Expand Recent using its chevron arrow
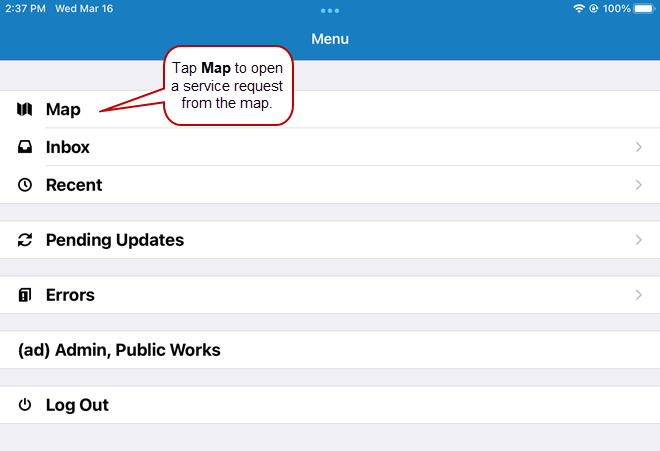The height and width of the screenshot is (451, 660). [x=638, y=185]
